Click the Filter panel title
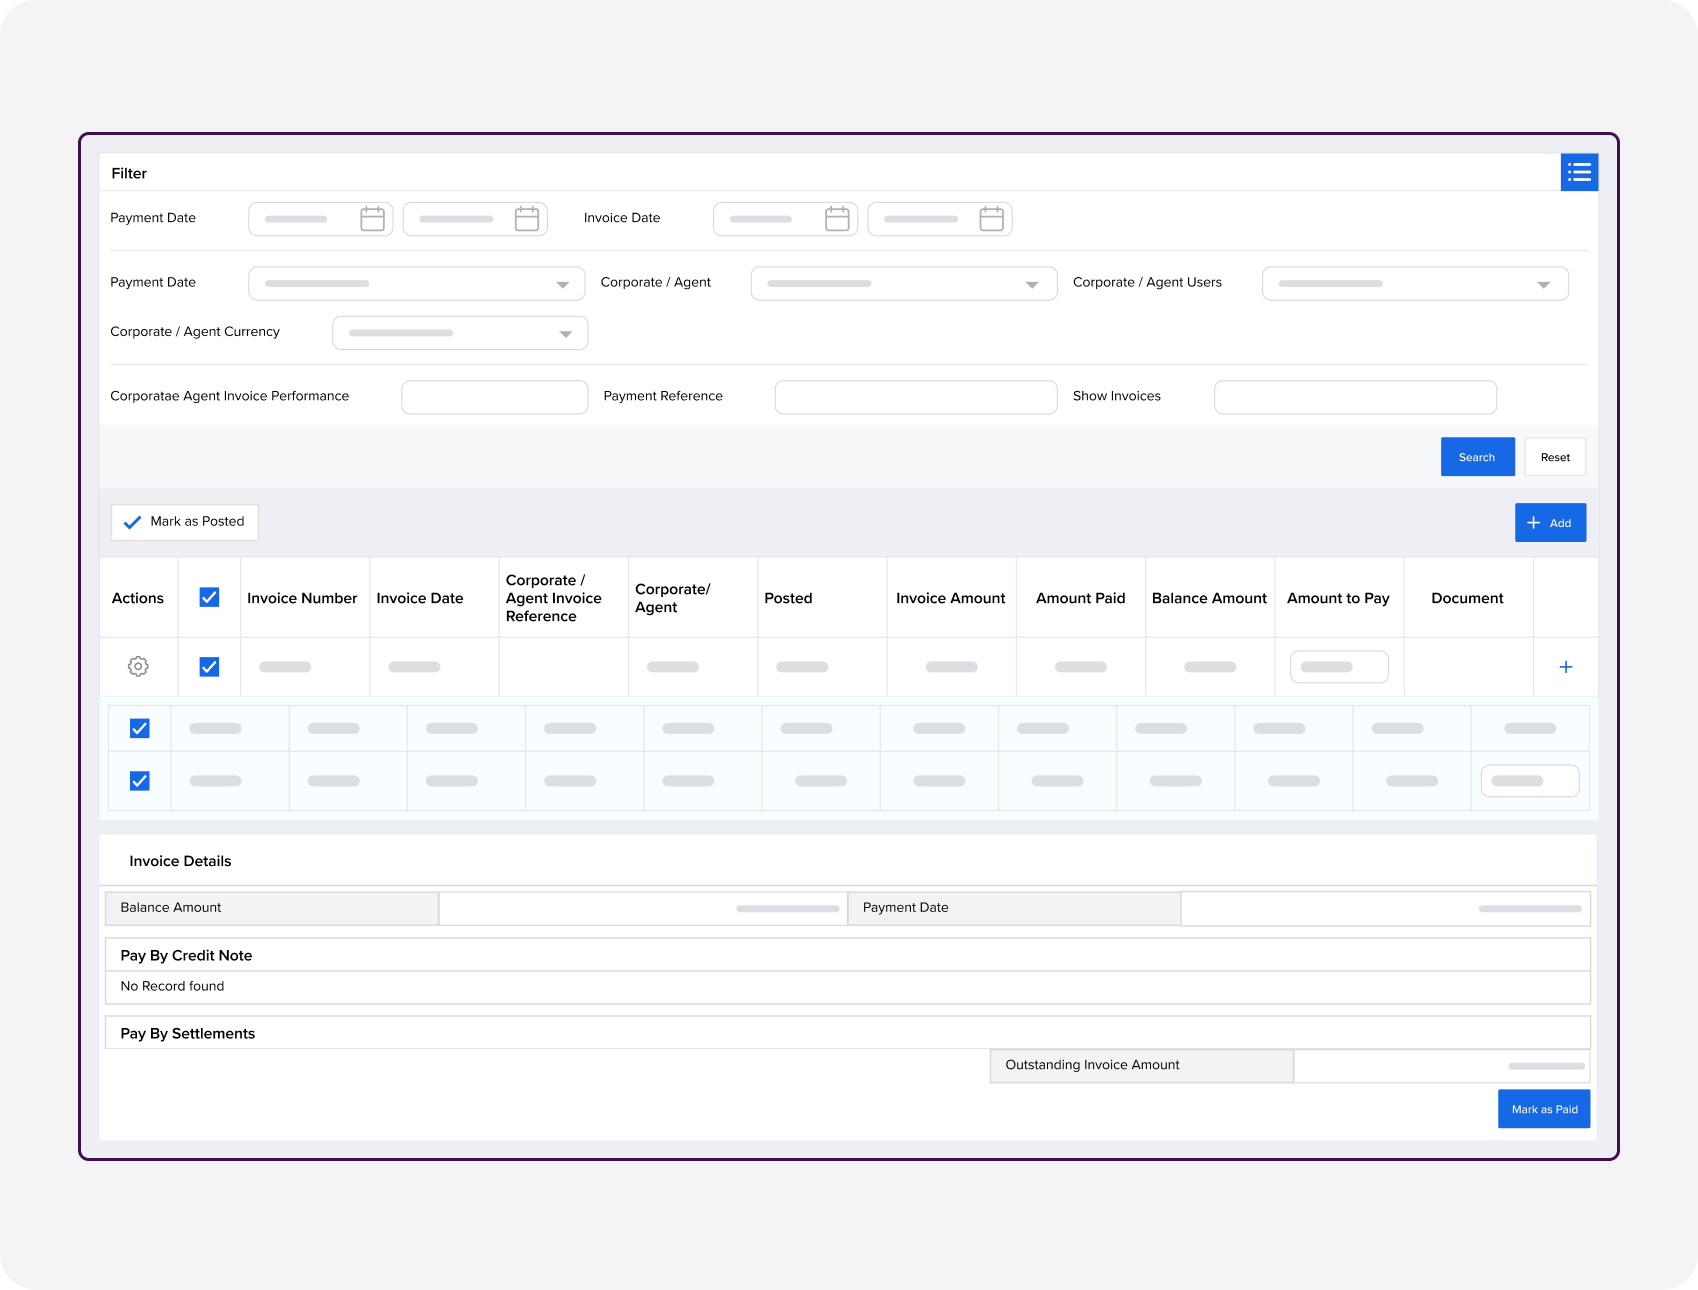Viewport: 1698px width, 1290px height. [129, 173]
